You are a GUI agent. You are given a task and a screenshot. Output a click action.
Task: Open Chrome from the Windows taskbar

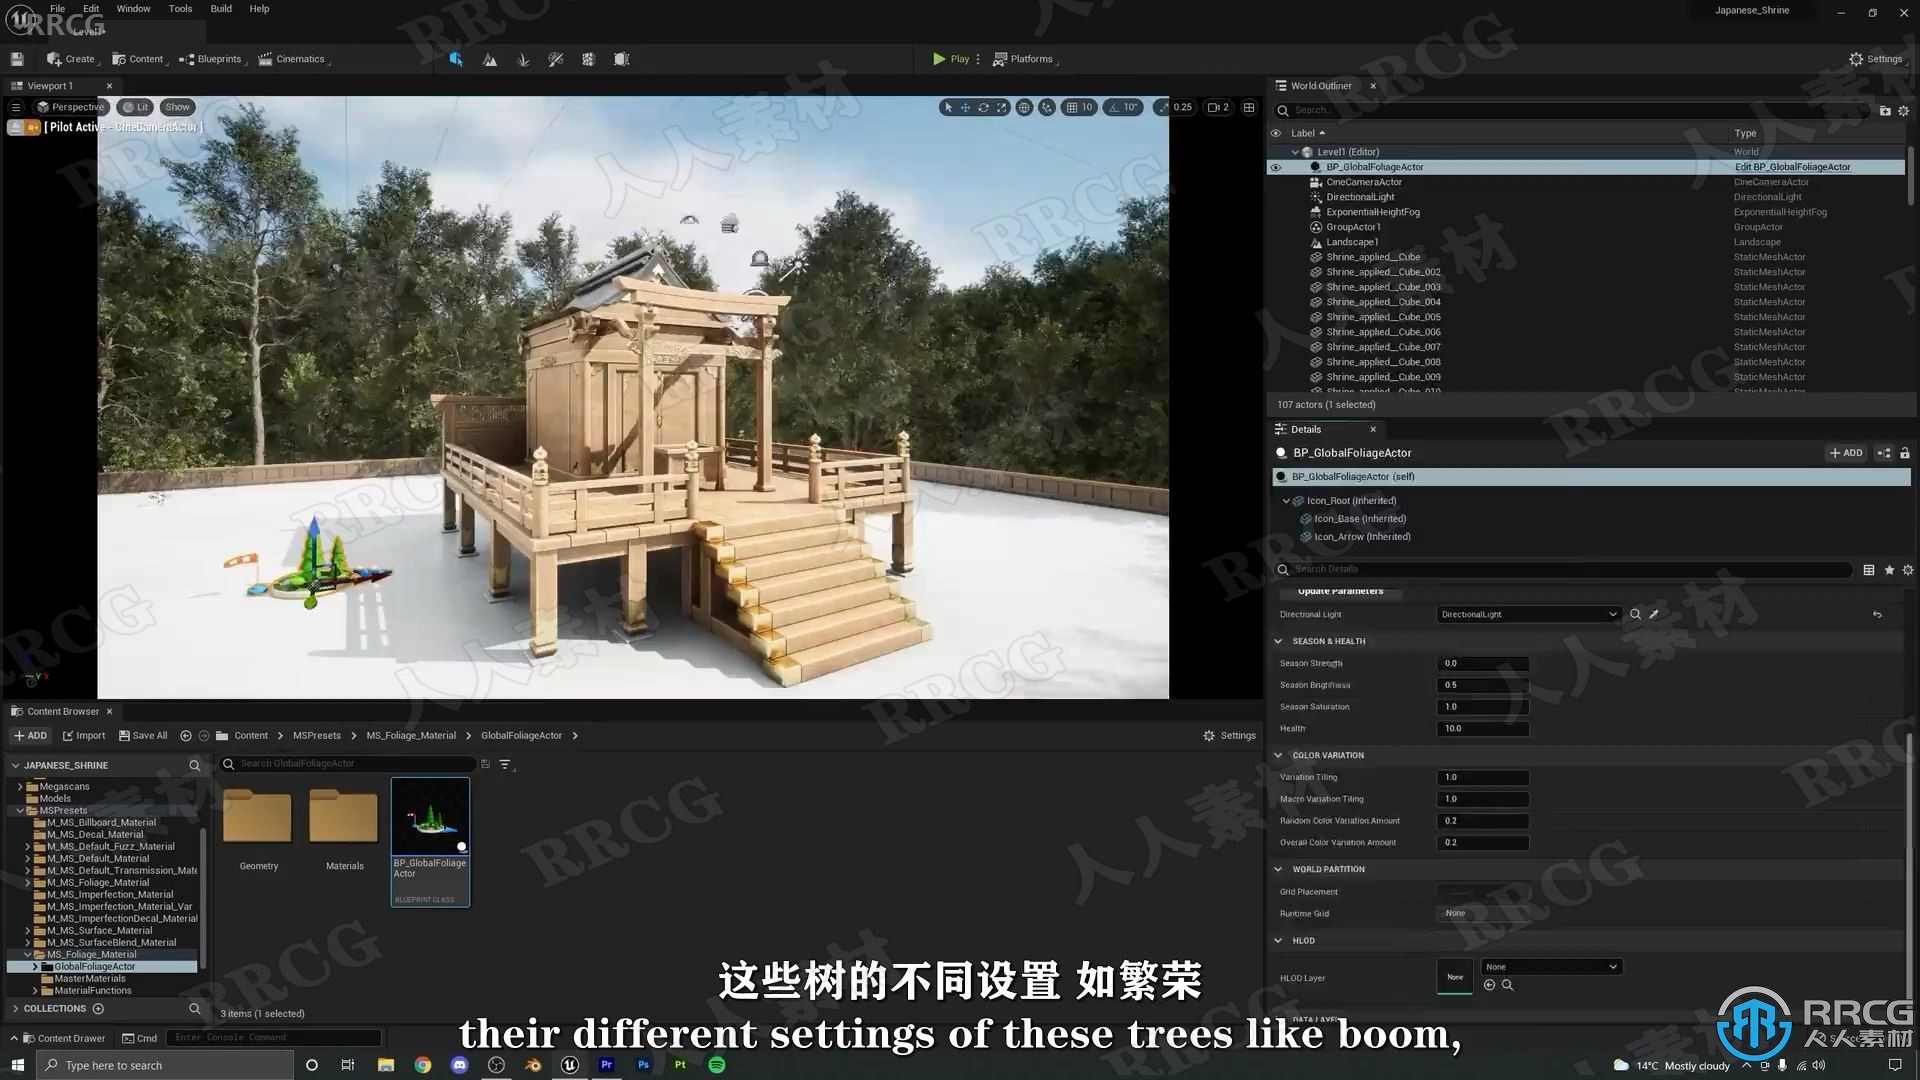coord(423,1065)
